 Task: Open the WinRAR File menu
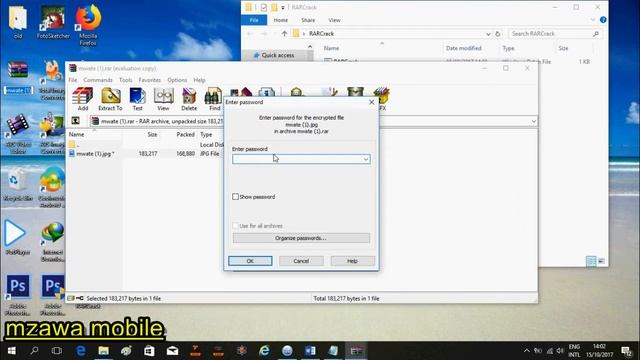click(73, 80)
